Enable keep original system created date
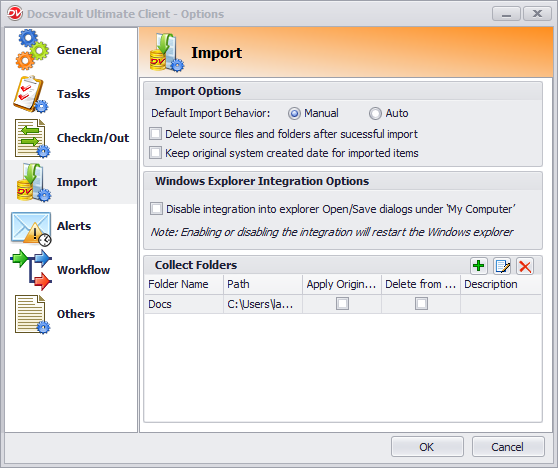The image size is (558, 468). (156, 153)
